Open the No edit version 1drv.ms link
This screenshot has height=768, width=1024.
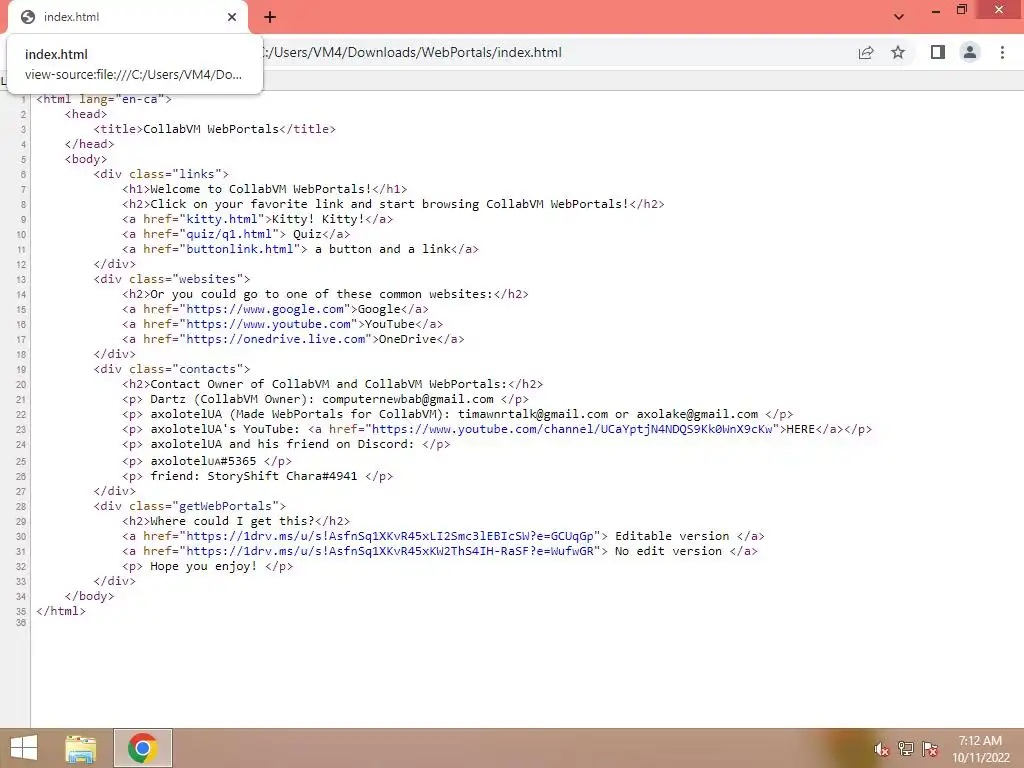coord(389,551)
